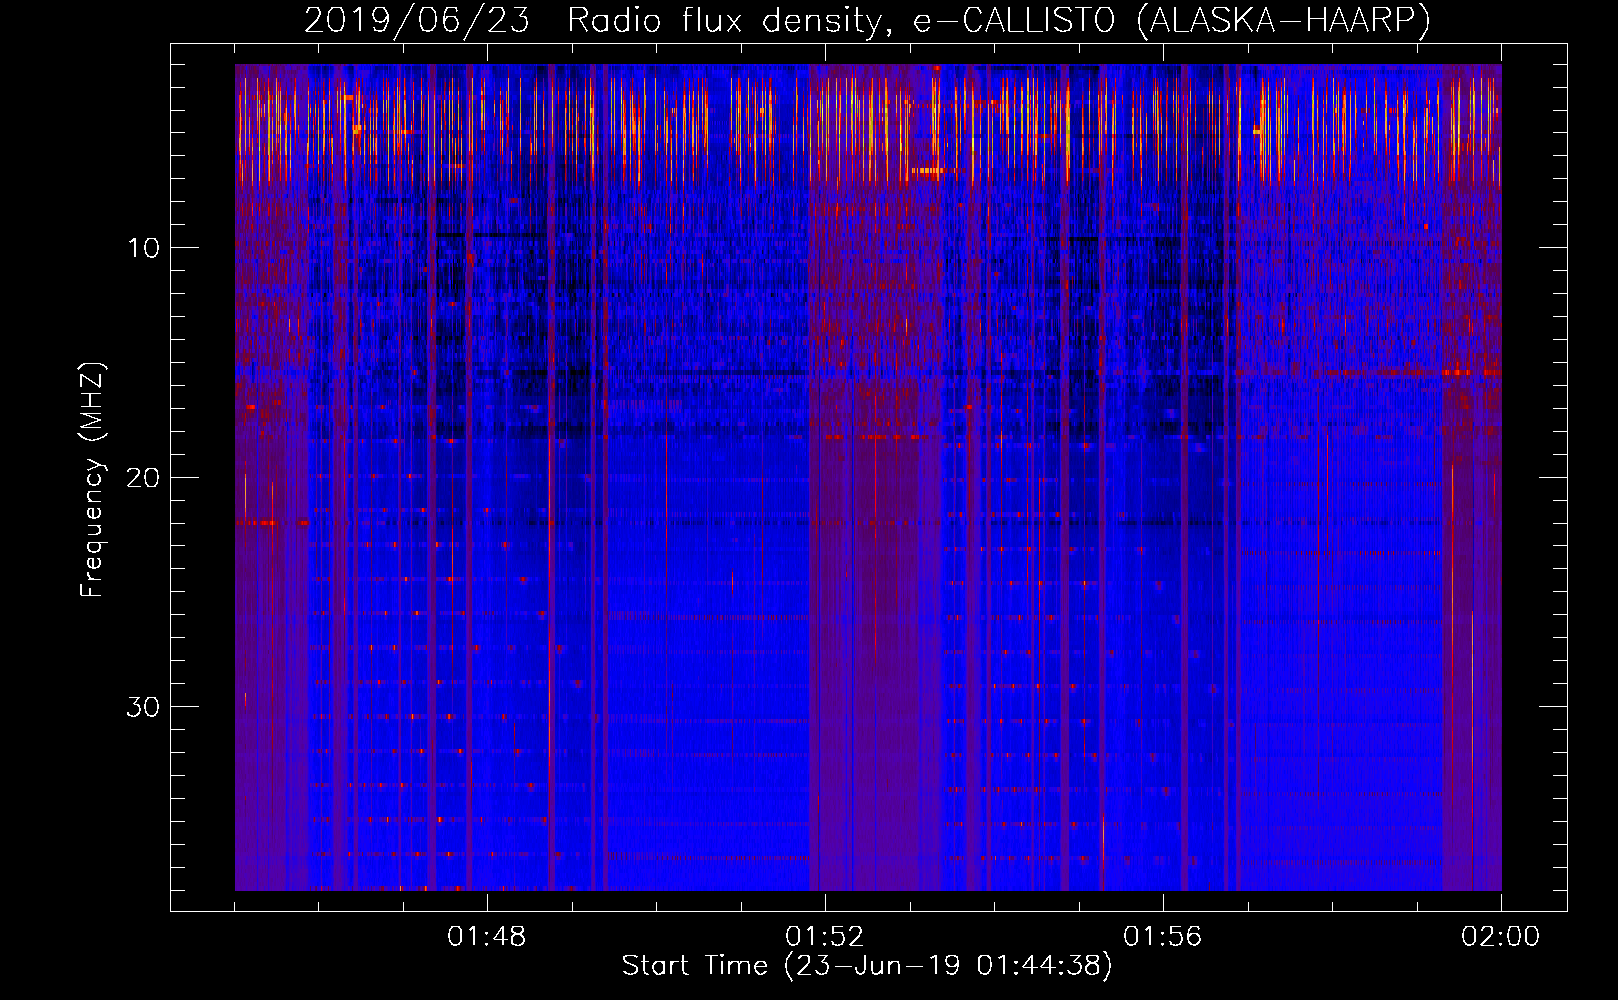The image size is (1618, 1000).
Task: Click the 30 MHz frequency tick label
Action: pos(143,707)
